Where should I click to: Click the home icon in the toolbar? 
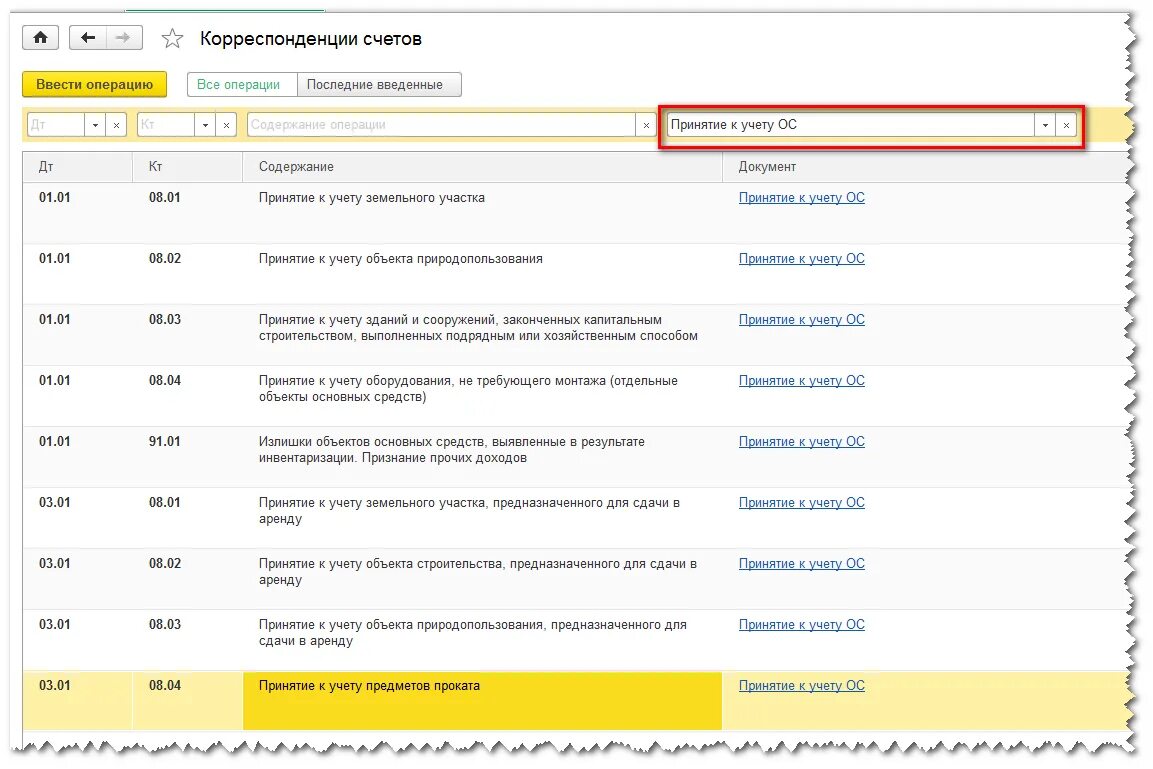click(x=39, y=37)
